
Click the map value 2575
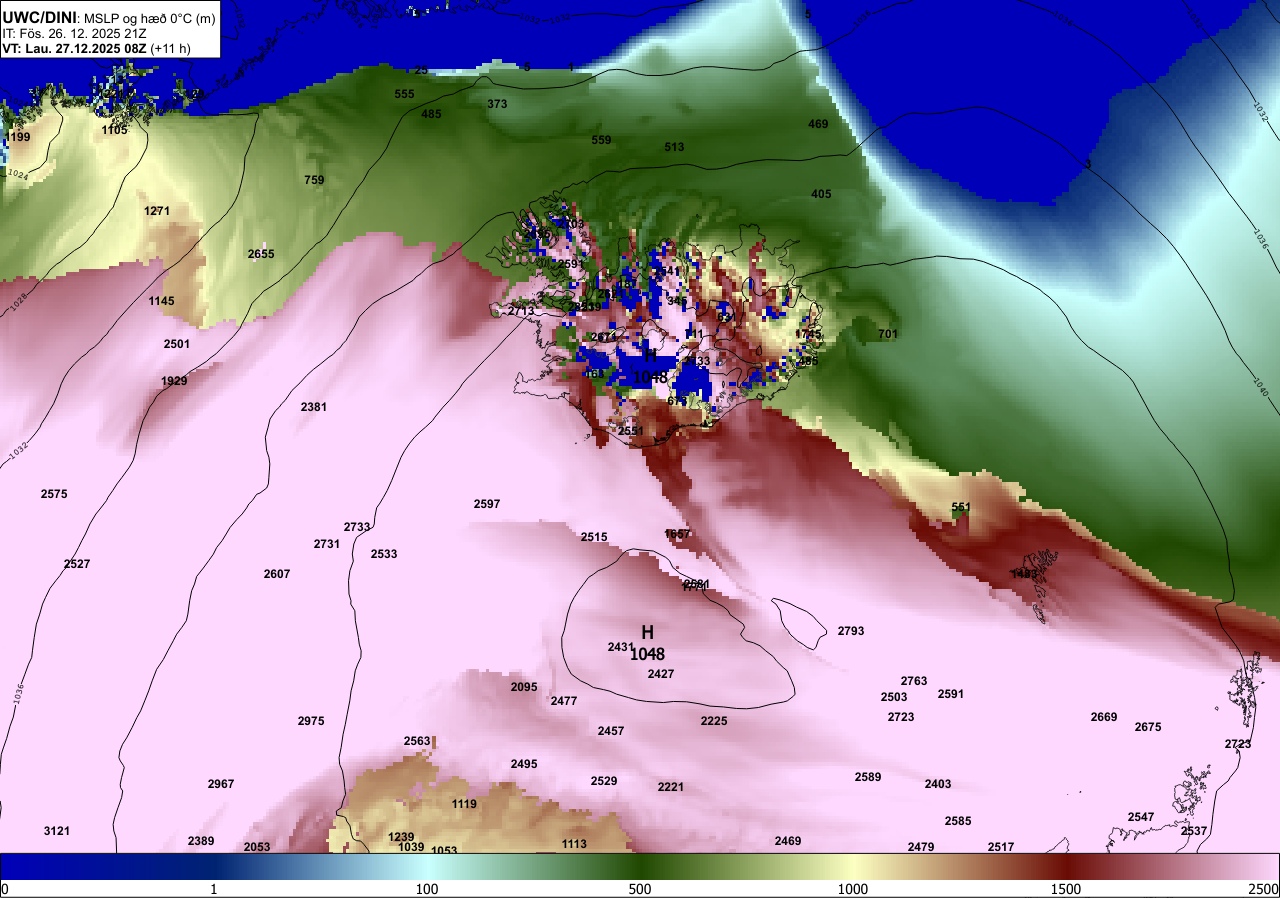coord(54,494)
